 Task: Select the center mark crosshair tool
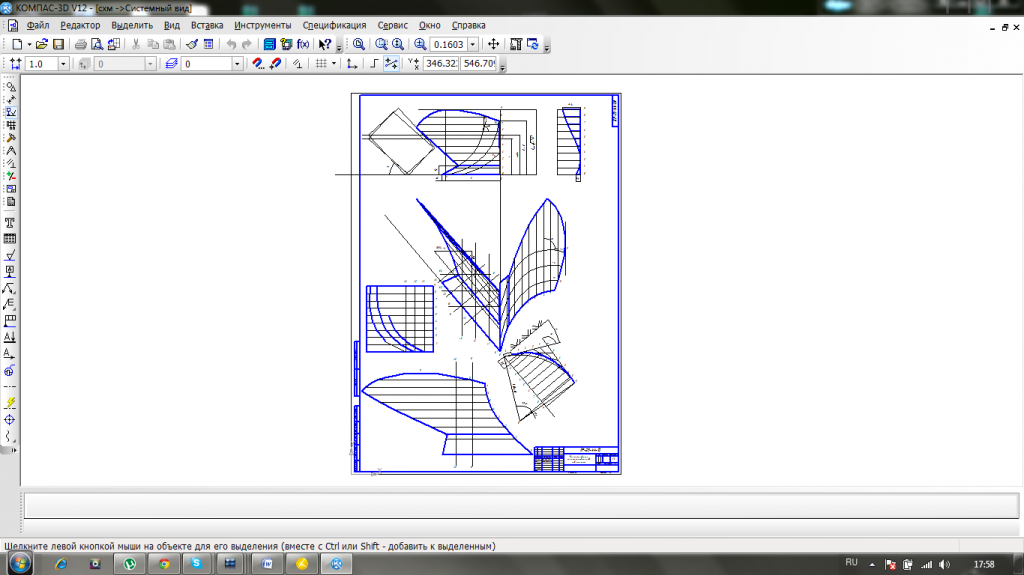(10, 420)
